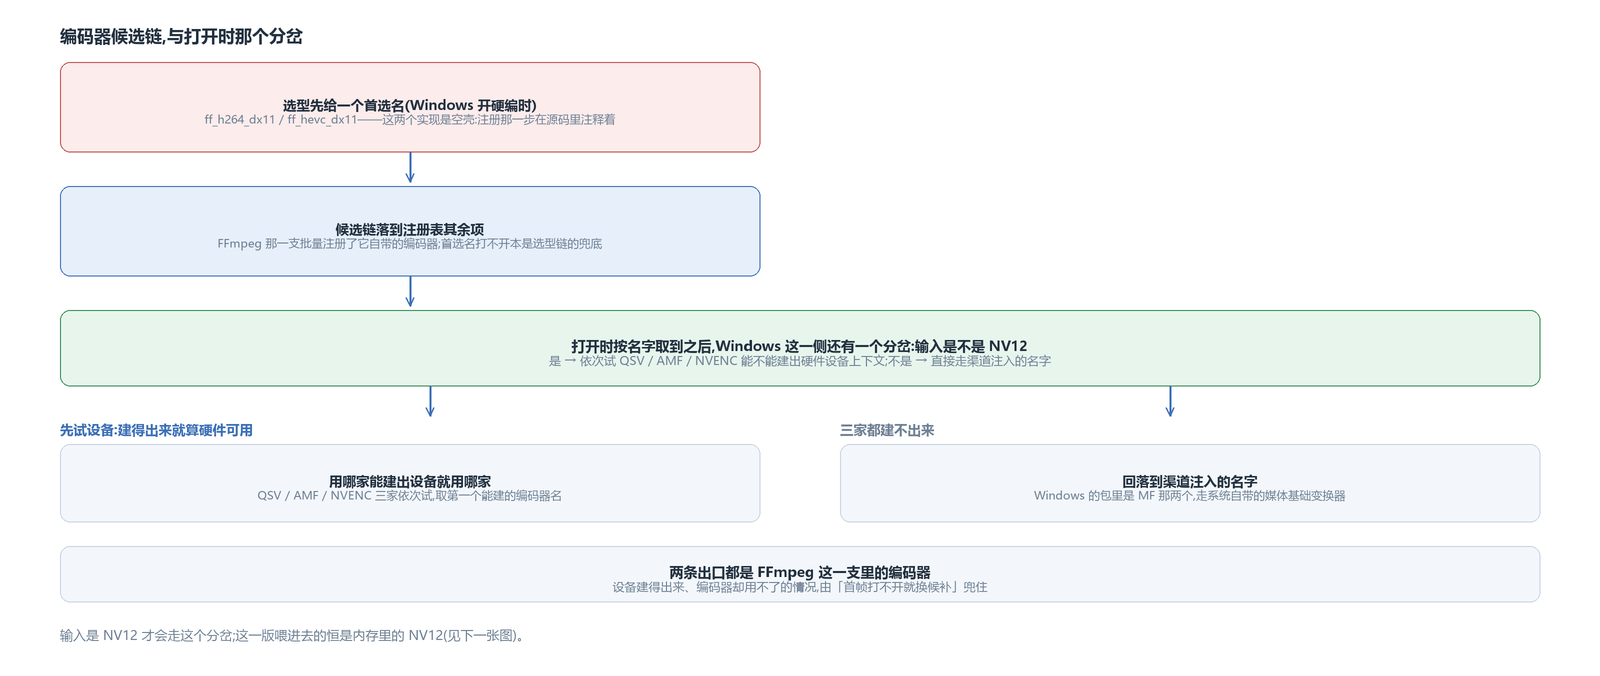Image resolution: width=1600 pixels, height=676 pixels.
Task: Click the ff_h264_dx11 / ff_hevc_dx11 subtitle line
Action: pos(410,120)
